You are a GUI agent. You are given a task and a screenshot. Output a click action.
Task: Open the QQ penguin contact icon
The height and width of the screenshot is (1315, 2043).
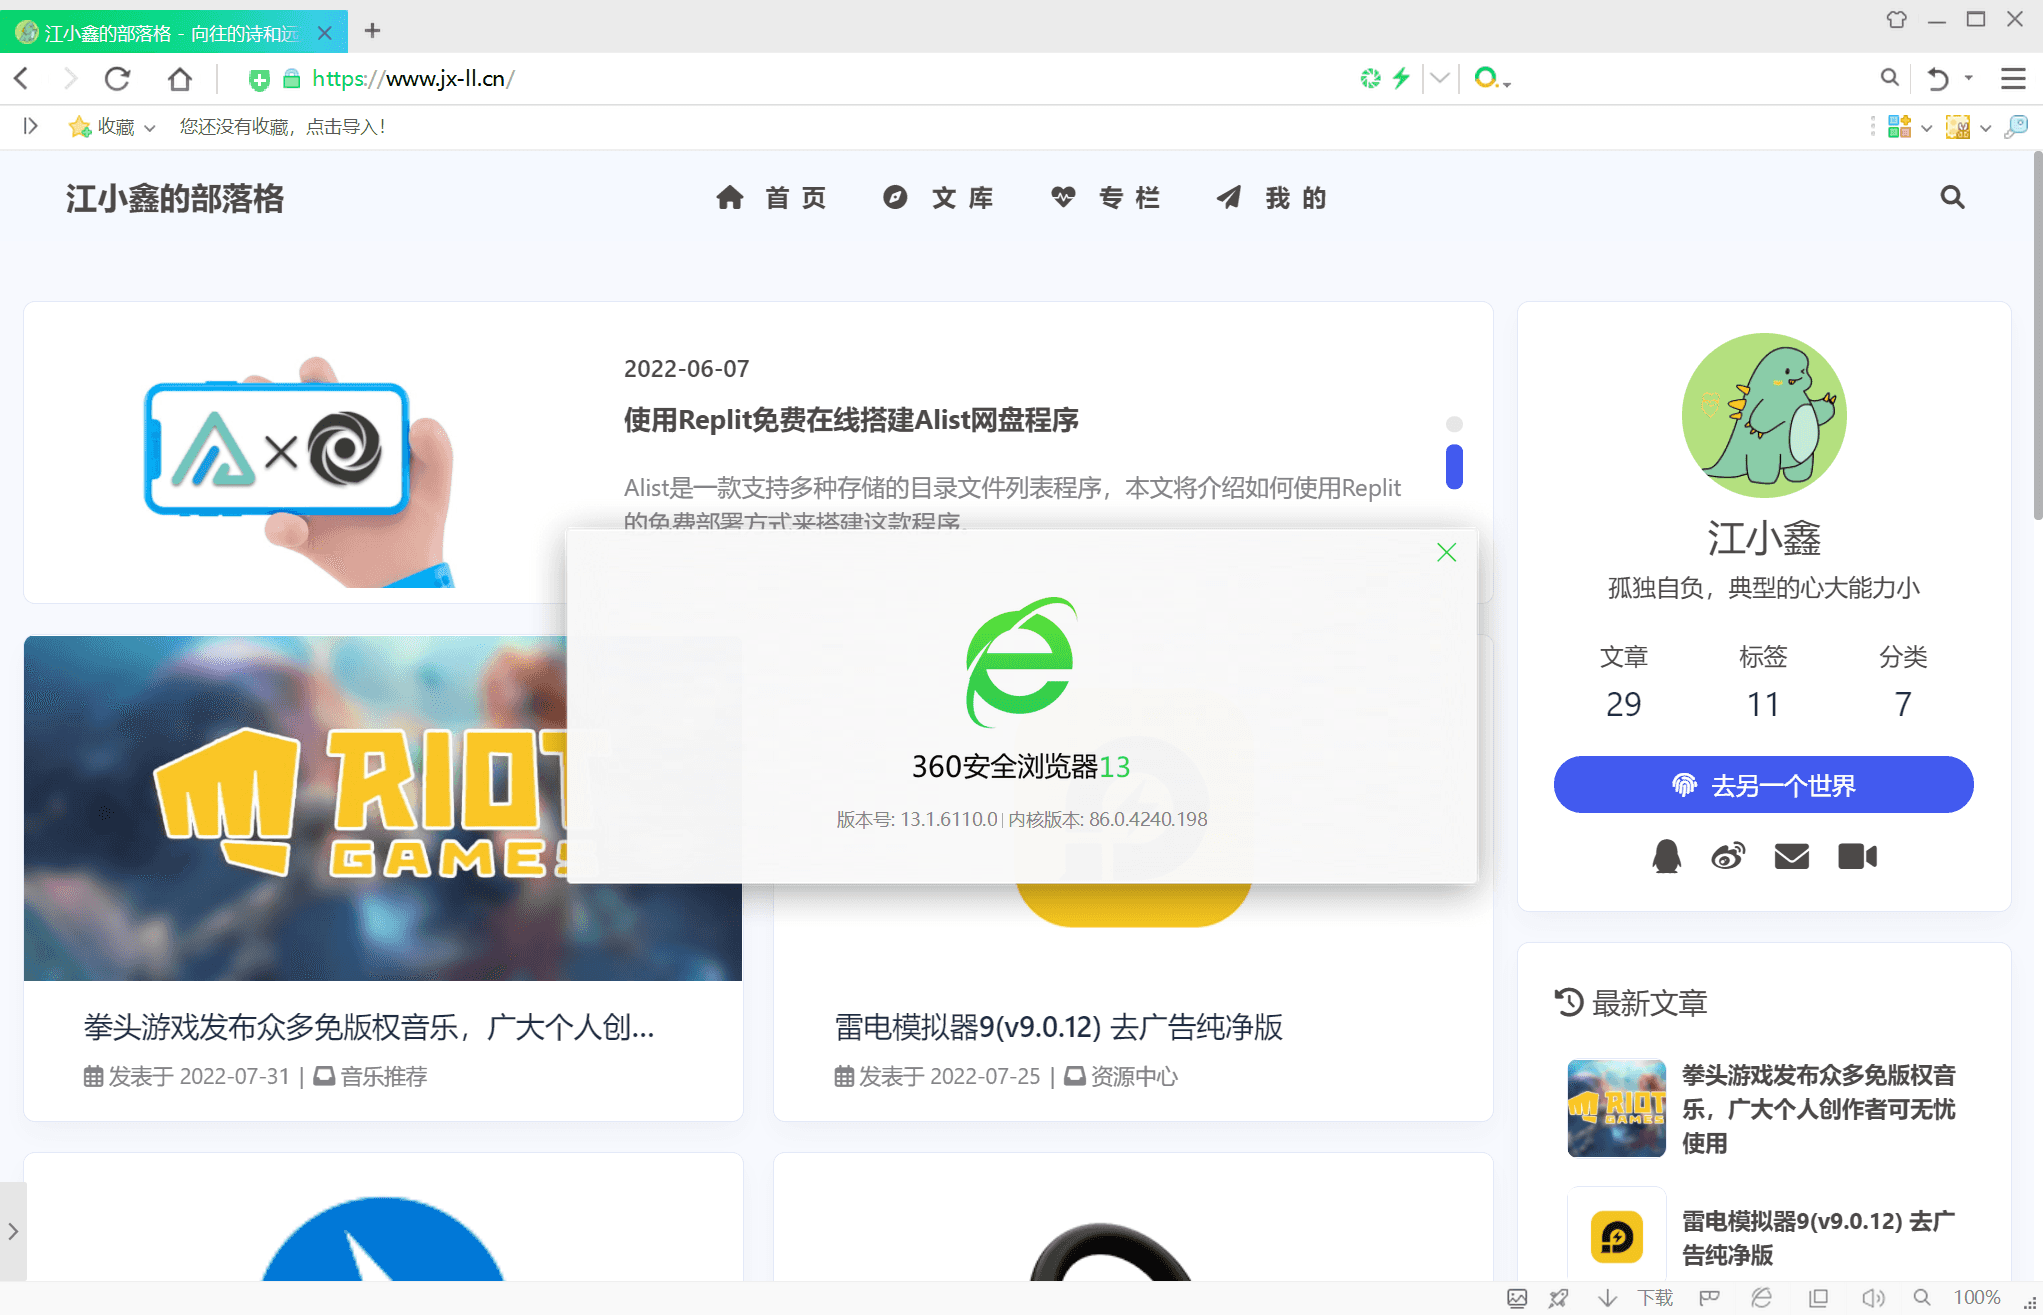tap(1666, 857)
